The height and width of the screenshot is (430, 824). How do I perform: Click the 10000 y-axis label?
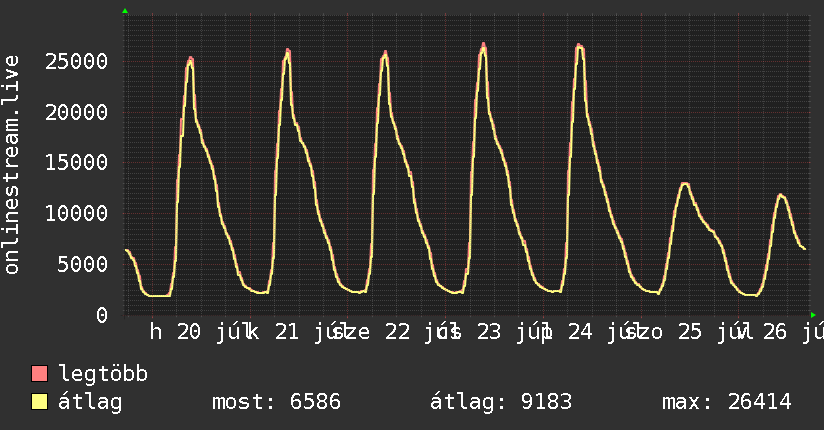[77, 213]
